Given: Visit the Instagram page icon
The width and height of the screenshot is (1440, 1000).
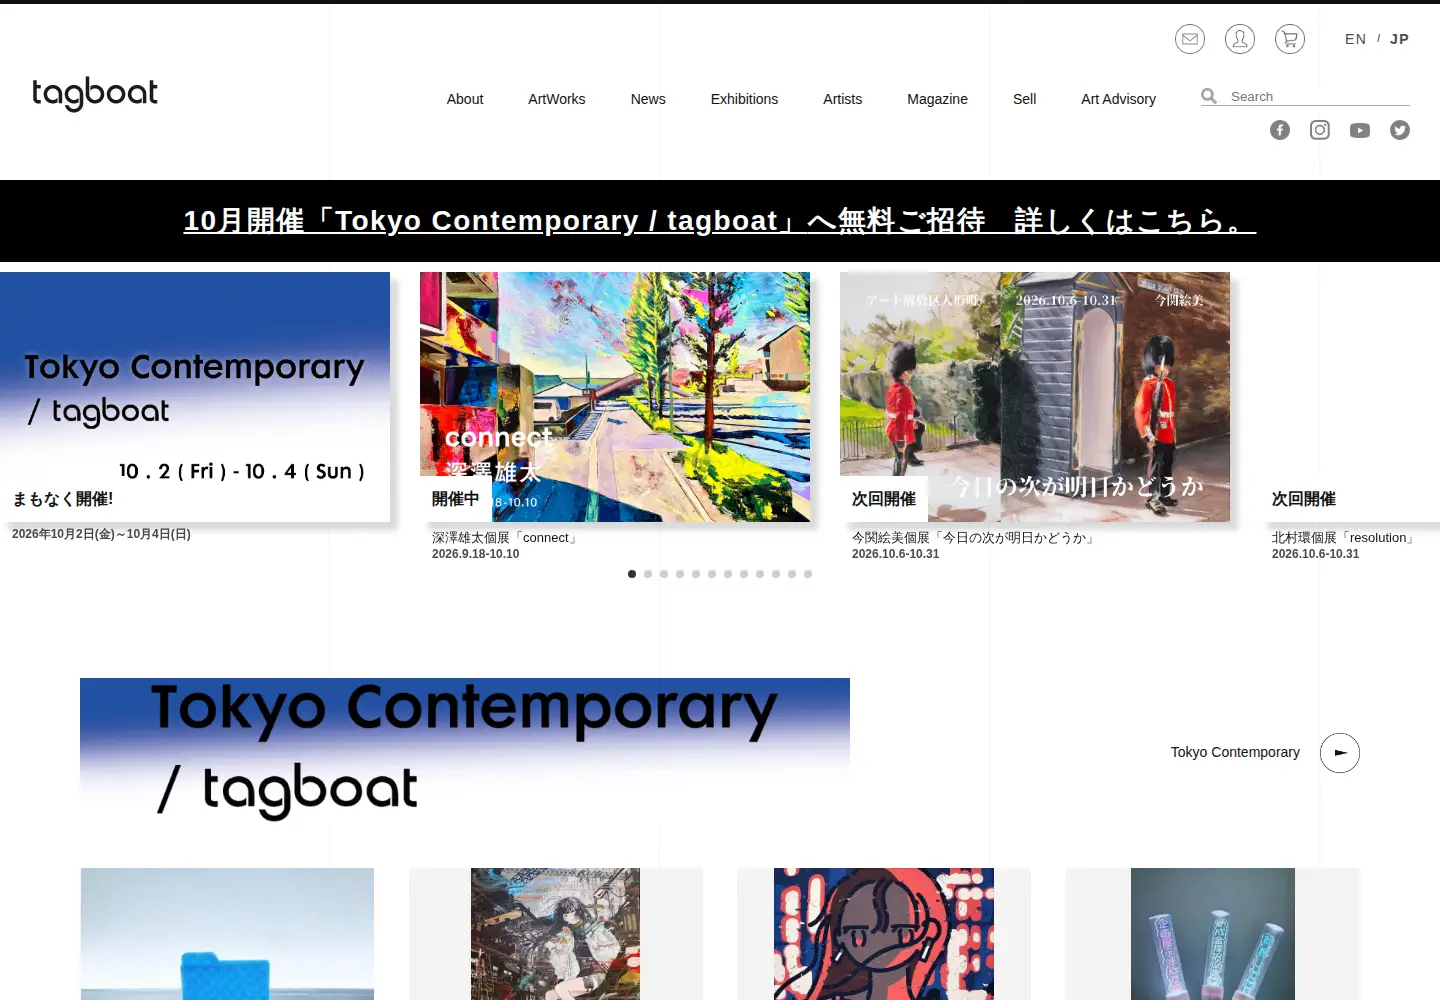Looking at the screenshot, I should point(1319,130).
